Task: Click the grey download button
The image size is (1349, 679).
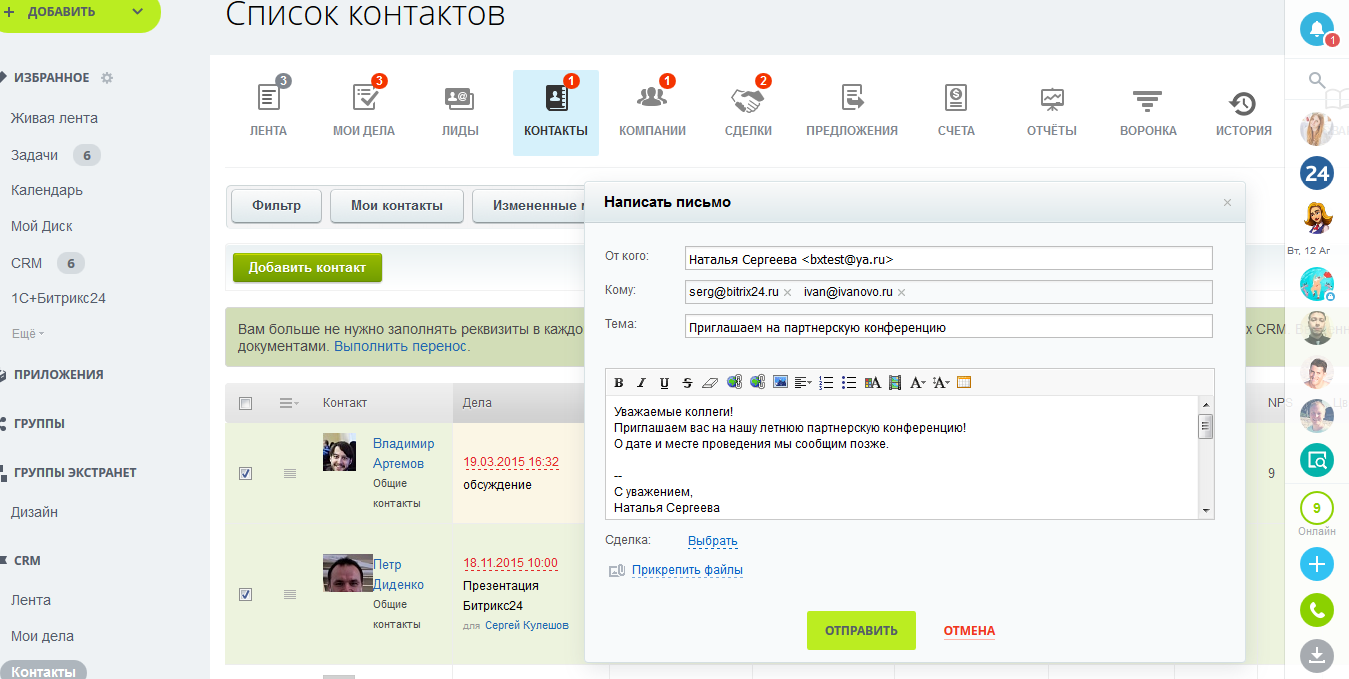Action: tap(1317, 655)
